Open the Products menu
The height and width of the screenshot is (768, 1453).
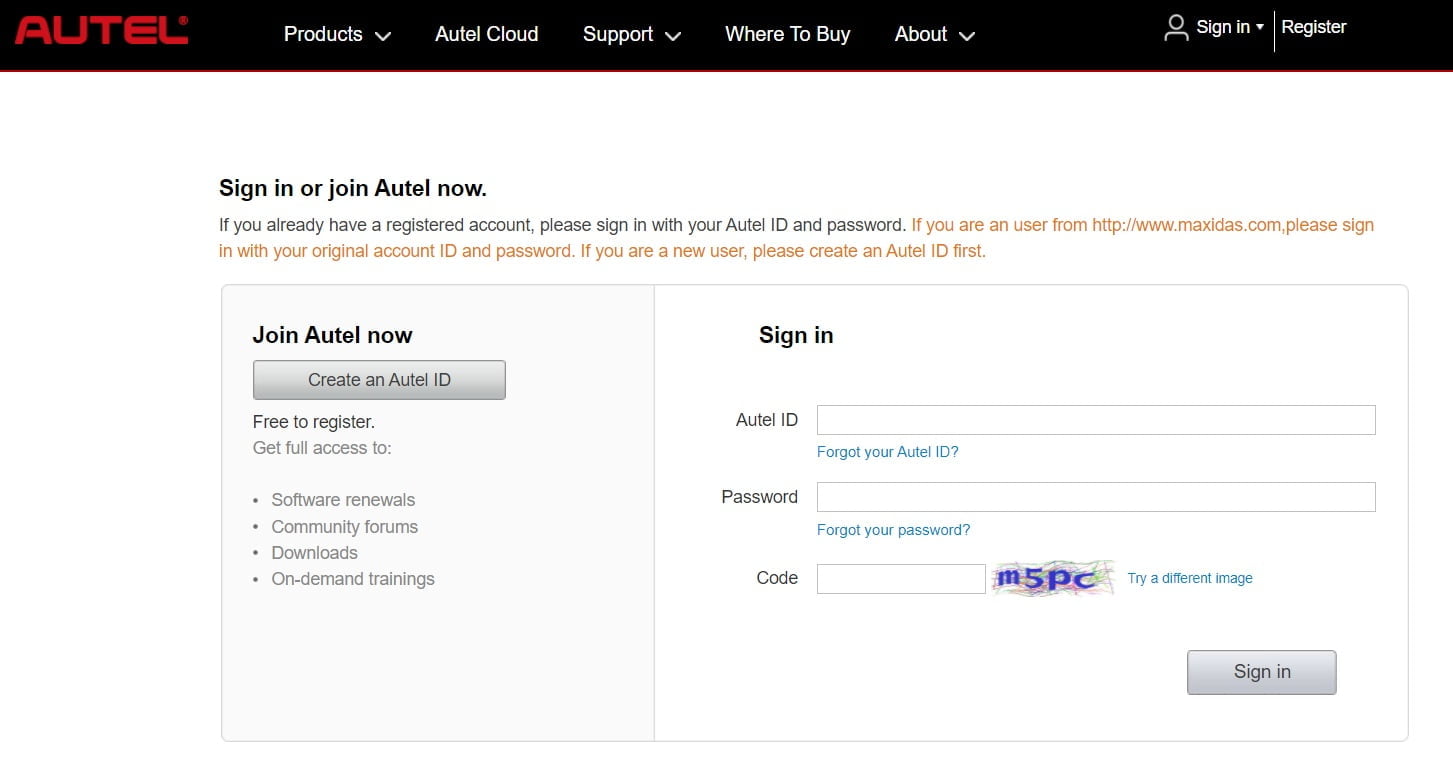(x=323, y=34)
